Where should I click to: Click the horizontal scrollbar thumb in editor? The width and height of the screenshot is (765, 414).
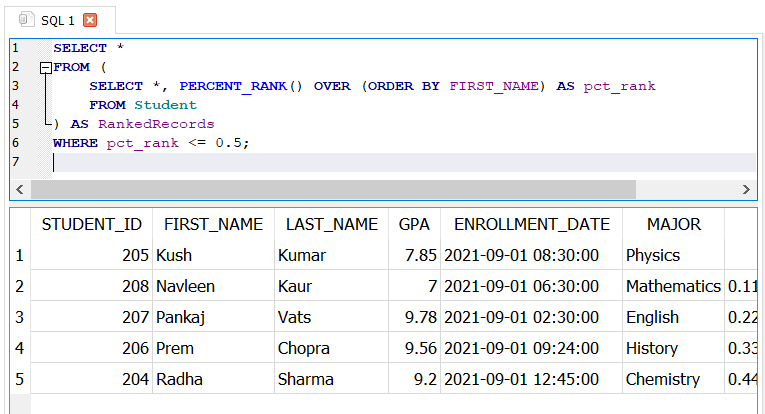(x=333, y=189)
